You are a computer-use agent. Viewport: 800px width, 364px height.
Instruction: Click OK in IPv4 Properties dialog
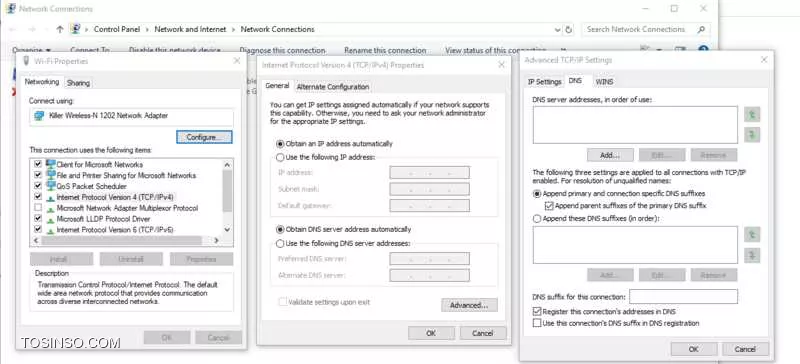(431, 333)
